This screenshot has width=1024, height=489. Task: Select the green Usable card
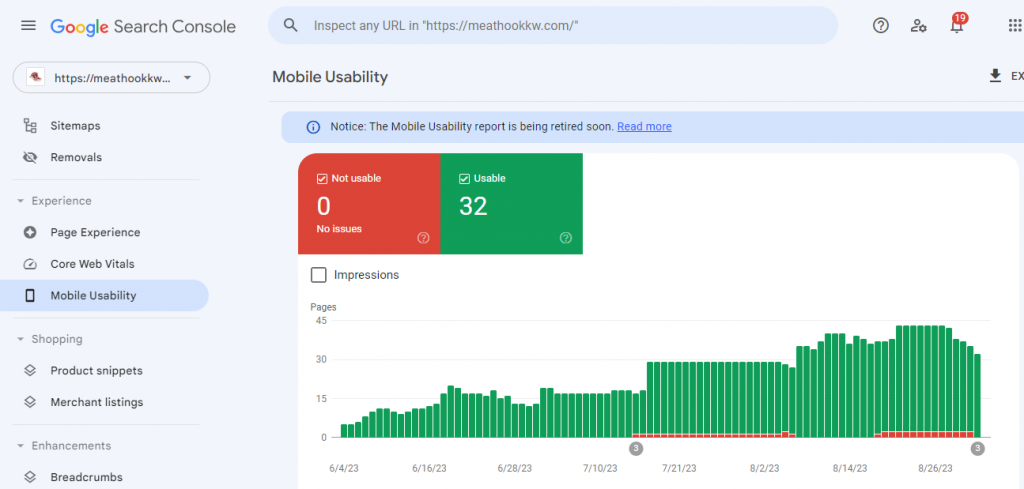coord(511,204)
